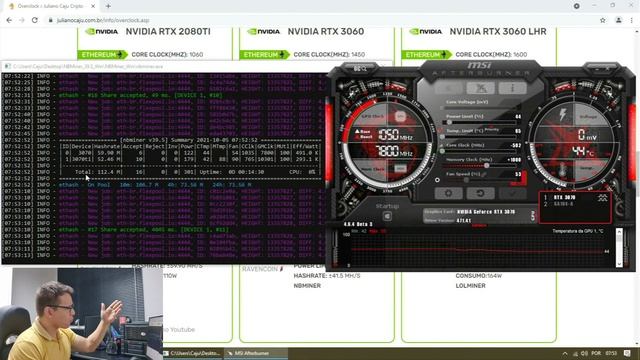Click the NVIDIA RTX 3060 LHR heading
640x360 pixels.
tap(498, 31)
